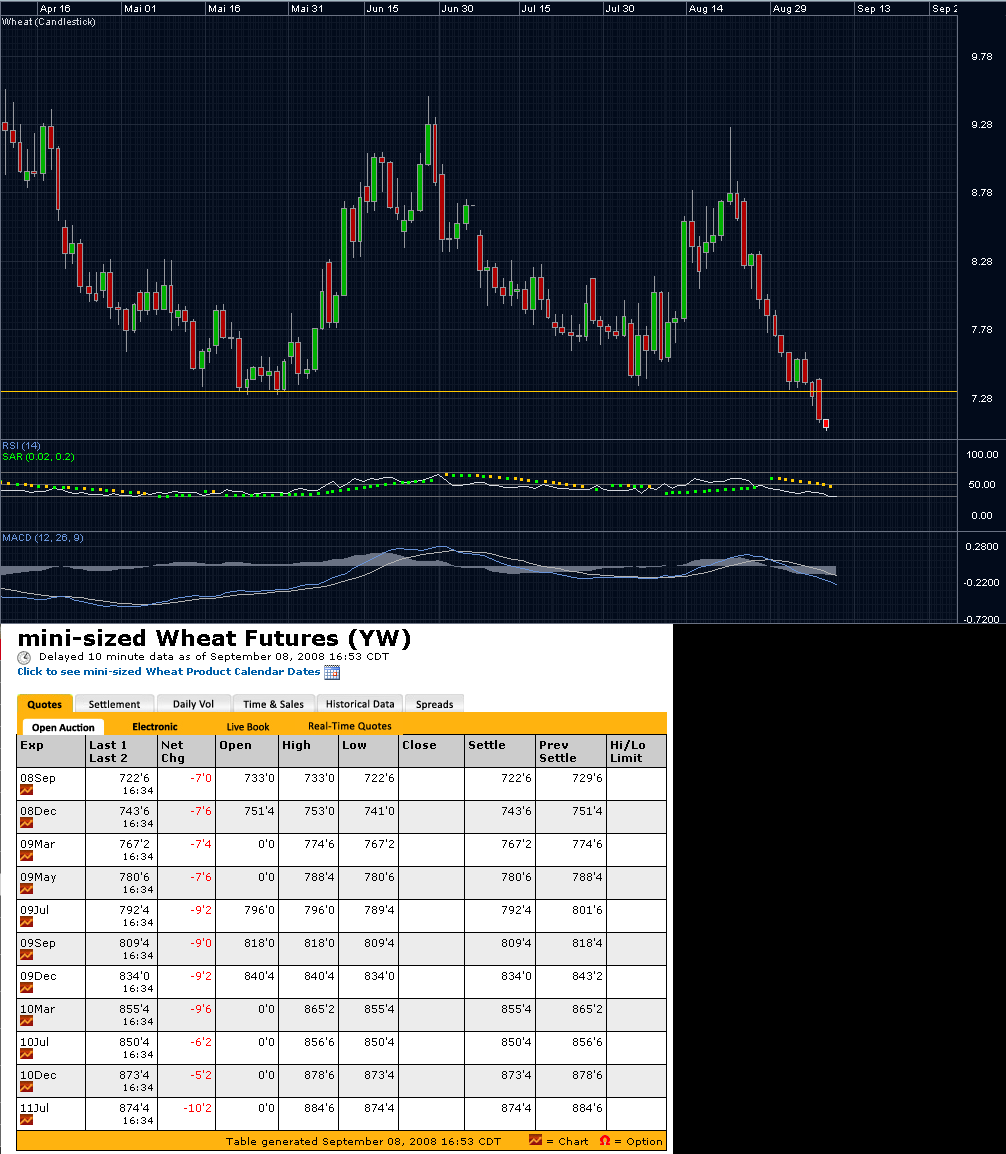The width and height of the screenshot is (1006, 1154).
Task: Click the Close column header
Action: pyautogui.click(x=431, y=751)
